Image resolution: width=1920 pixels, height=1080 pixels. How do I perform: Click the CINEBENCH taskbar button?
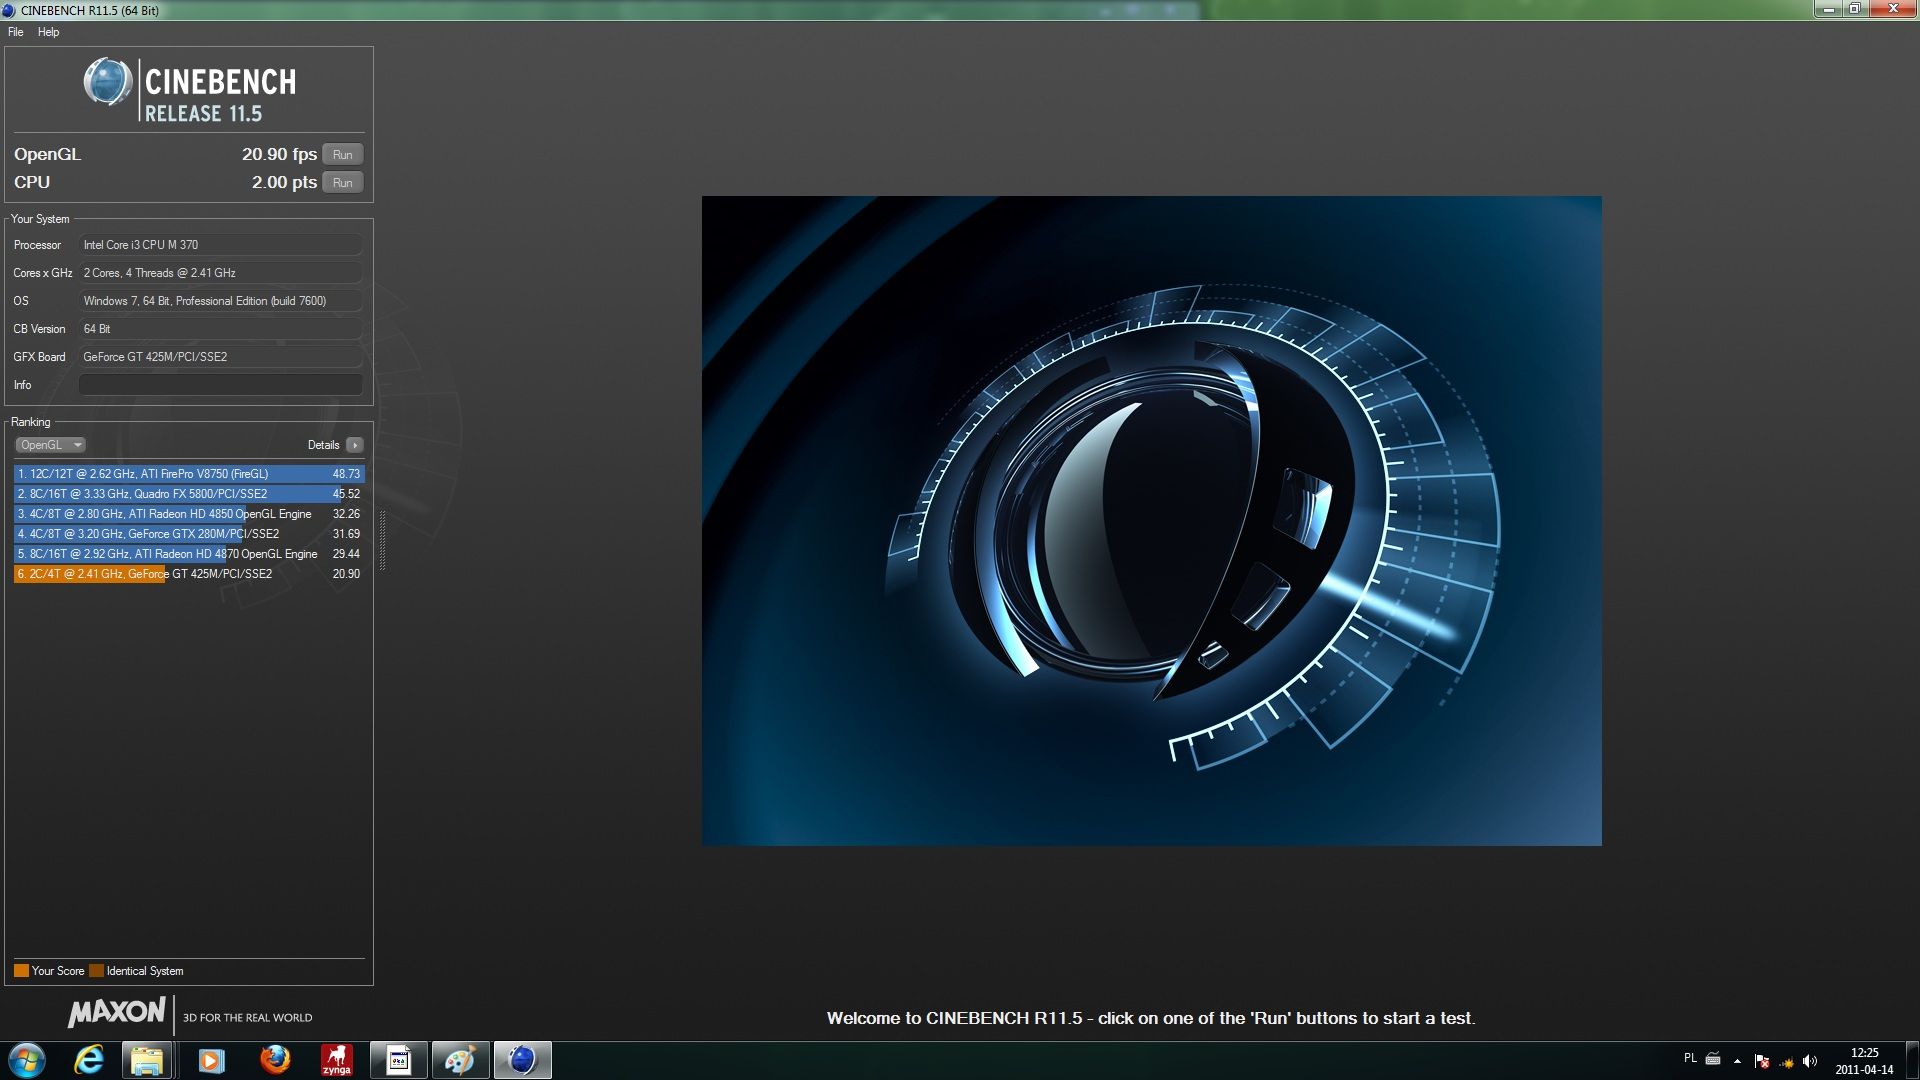pos(522,1060)
